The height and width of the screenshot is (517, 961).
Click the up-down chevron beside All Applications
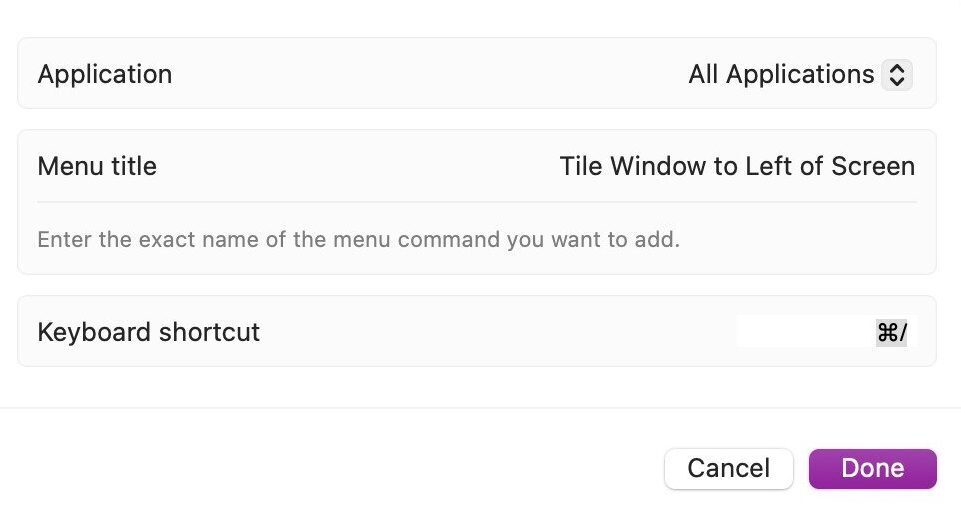click(897, 75)
